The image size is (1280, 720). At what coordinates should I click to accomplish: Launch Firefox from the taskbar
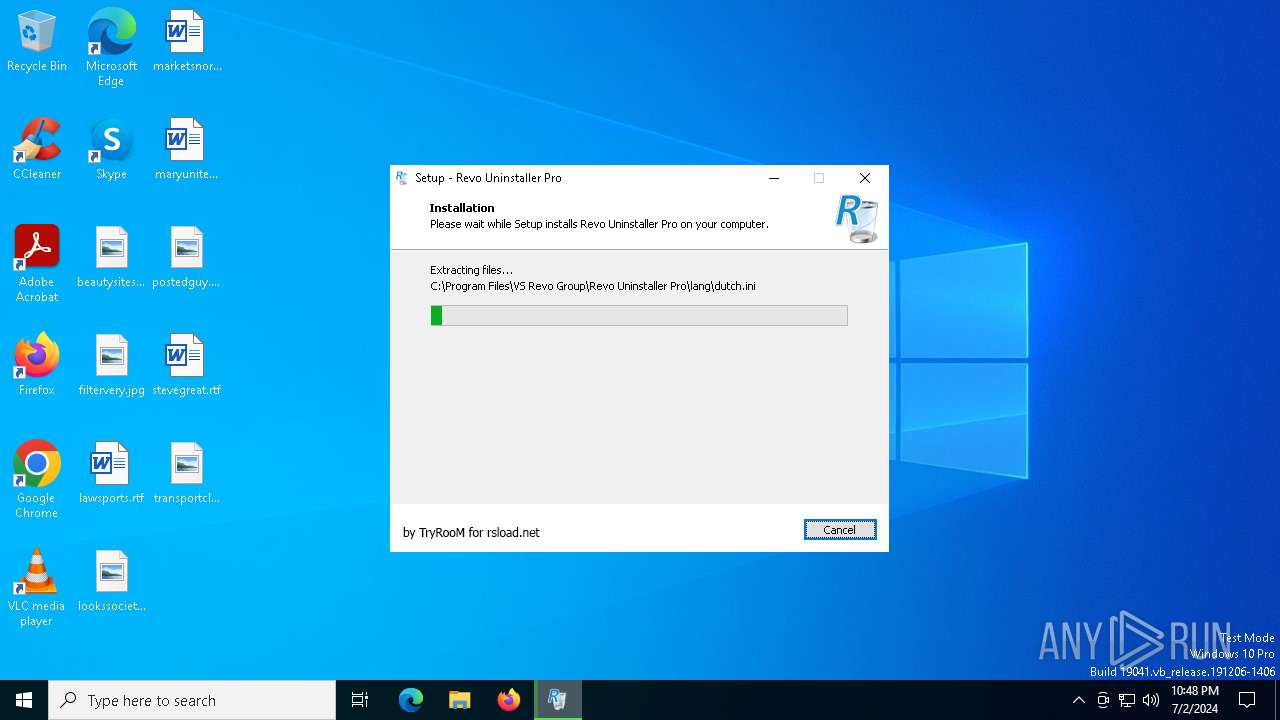coord(509,700)
